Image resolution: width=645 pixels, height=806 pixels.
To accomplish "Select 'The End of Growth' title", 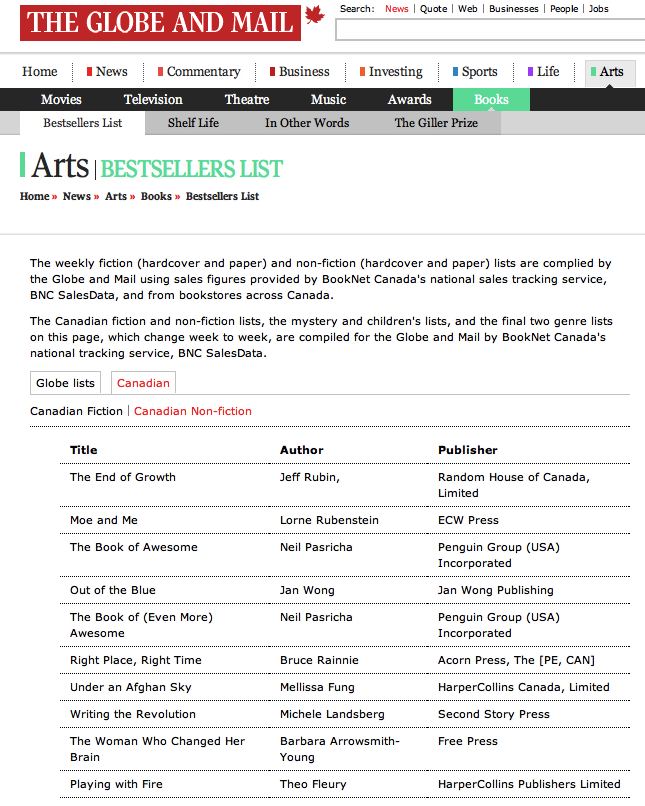I will 123,477.
